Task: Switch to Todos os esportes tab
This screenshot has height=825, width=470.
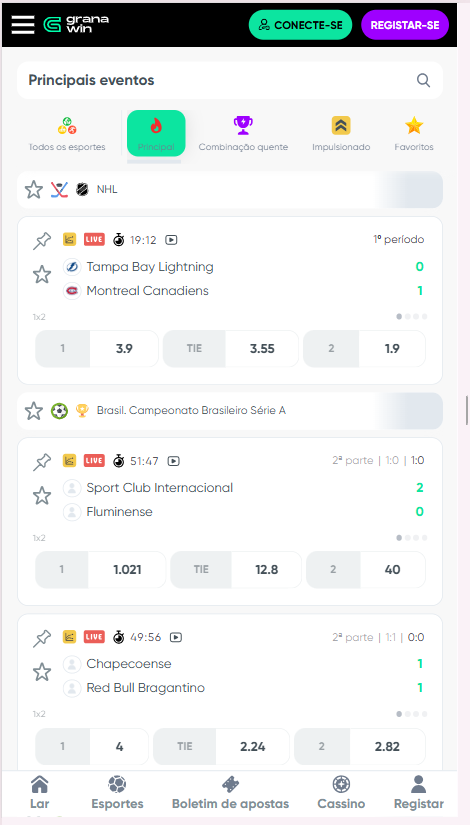Action: [x=67, y=134]
